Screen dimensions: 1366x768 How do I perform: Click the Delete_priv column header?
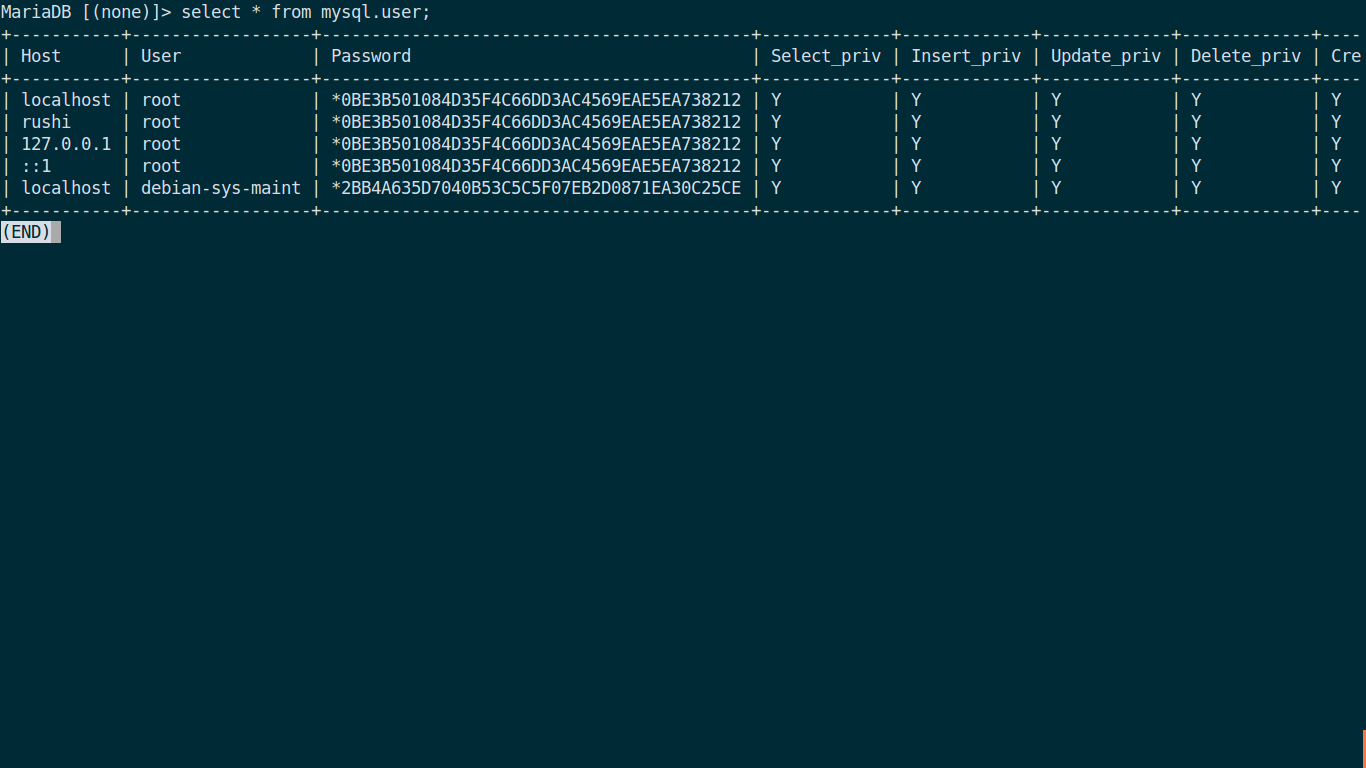point(1246,56)
